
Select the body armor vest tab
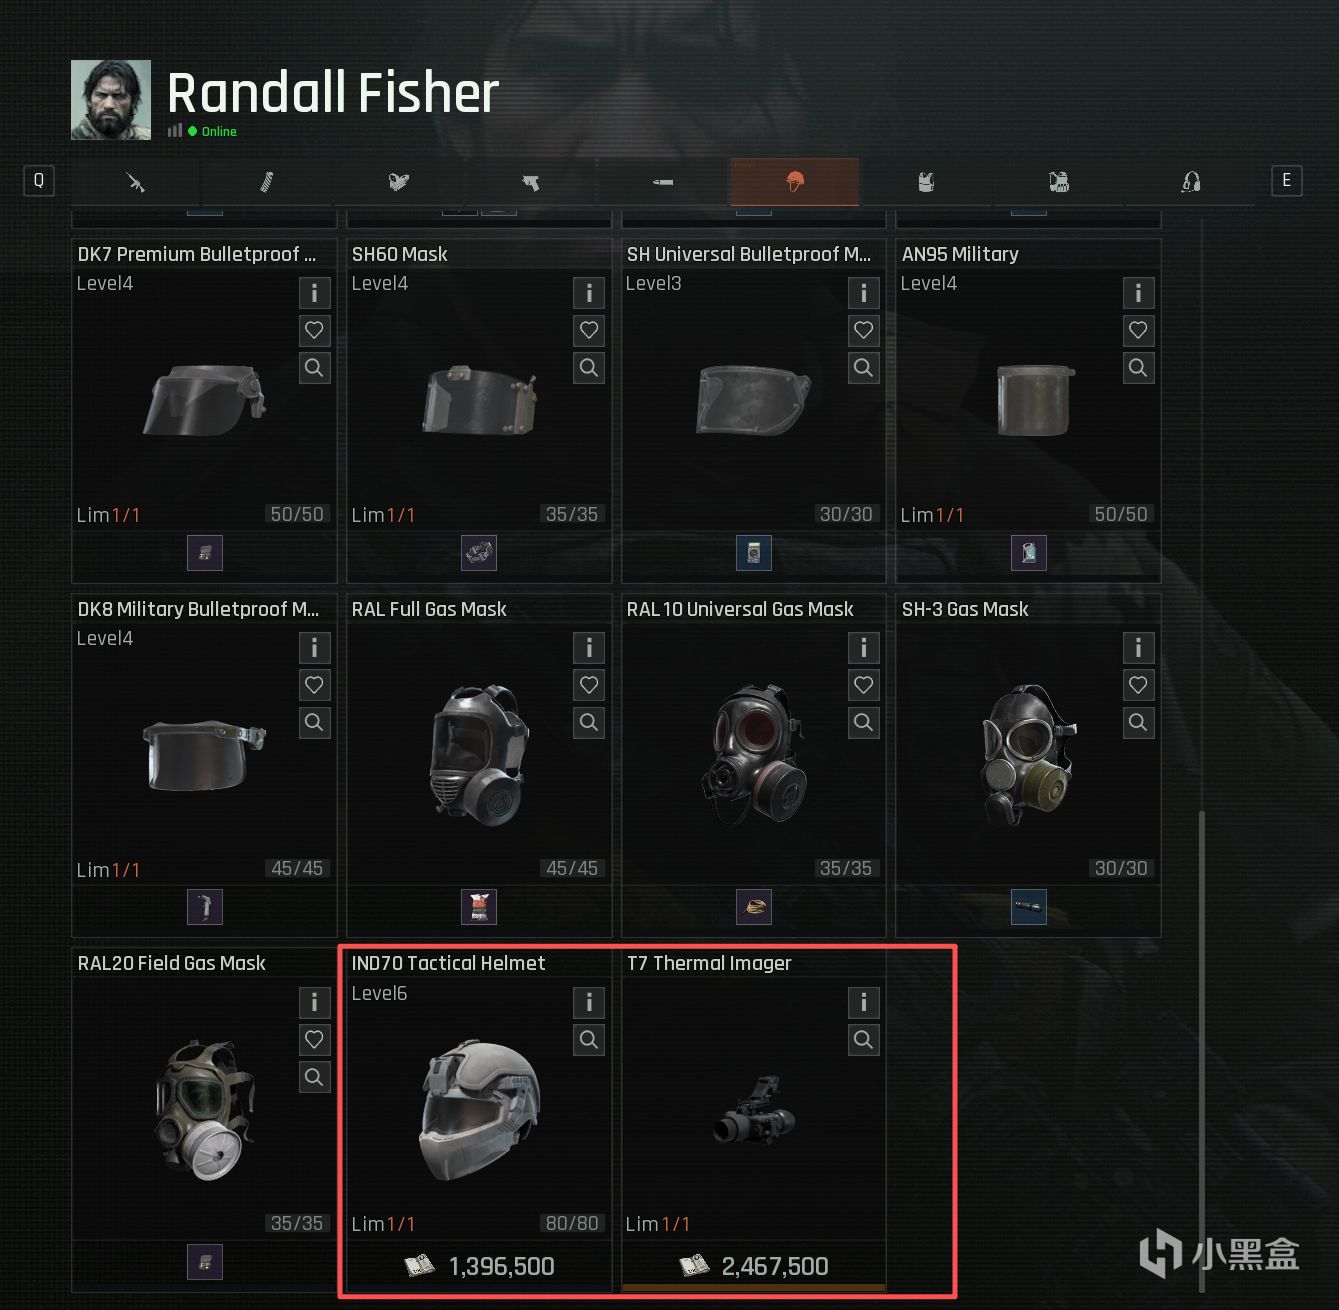coord(926,182)
